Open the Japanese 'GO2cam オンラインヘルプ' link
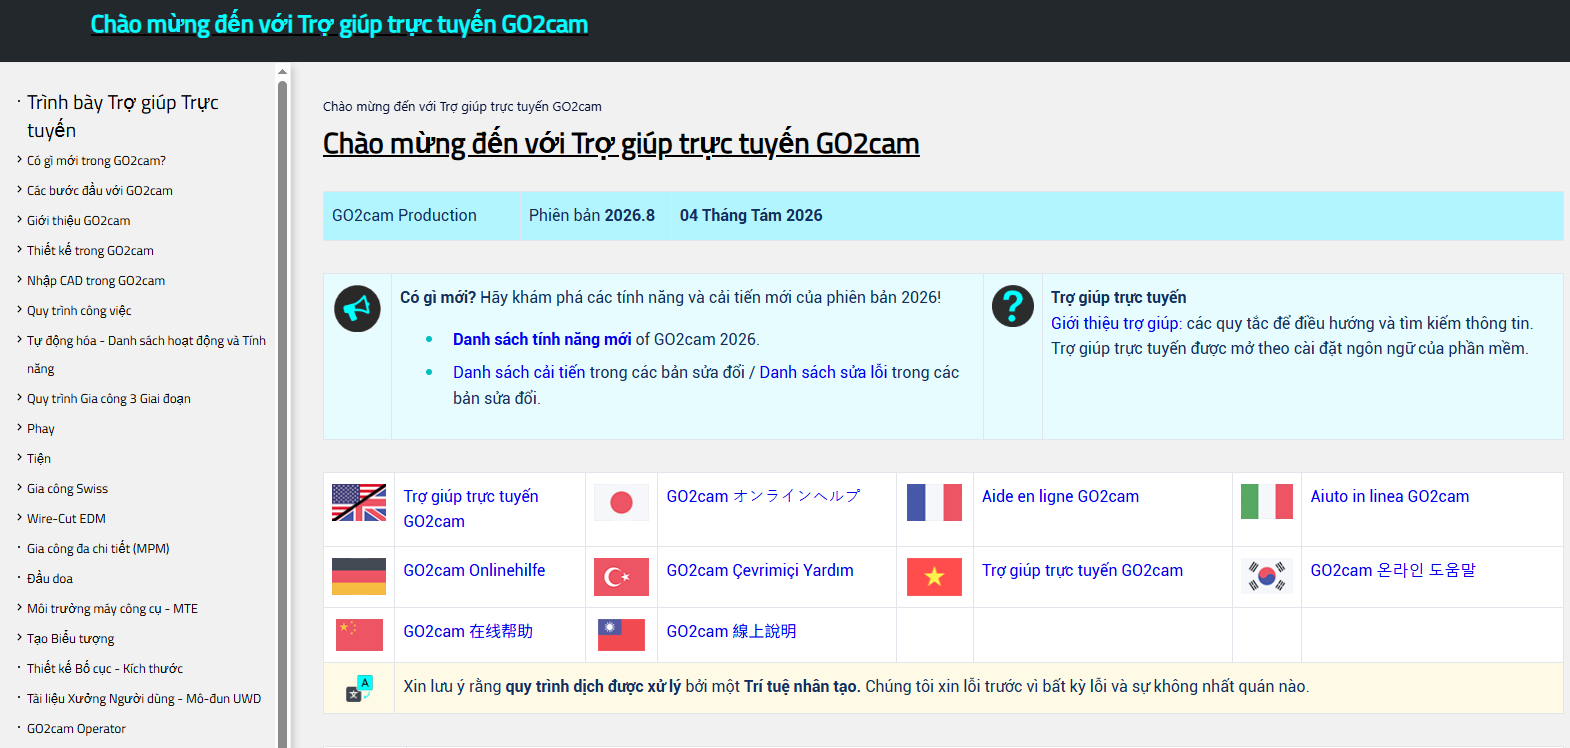 click(x=763, y=496)
